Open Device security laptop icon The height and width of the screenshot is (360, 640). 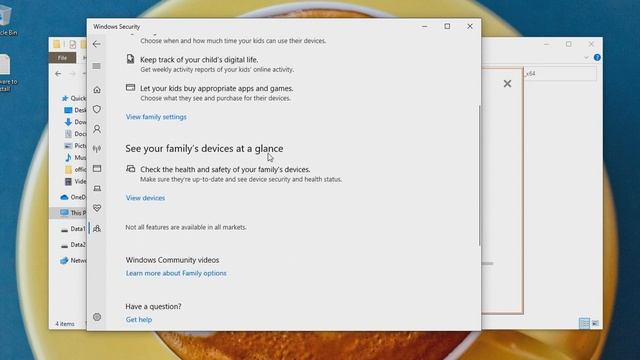[x=97, y=188]
